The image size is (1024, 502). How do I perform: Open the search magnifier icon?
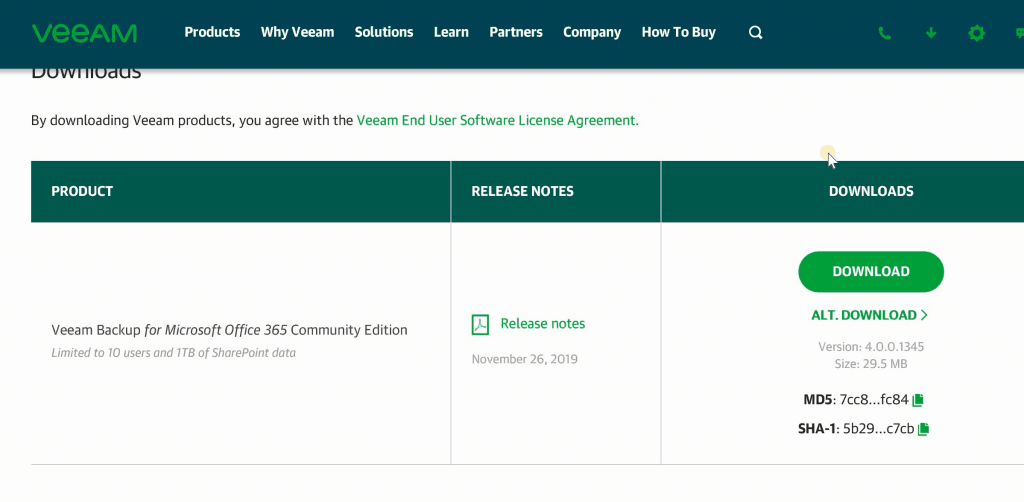(756, 33)
